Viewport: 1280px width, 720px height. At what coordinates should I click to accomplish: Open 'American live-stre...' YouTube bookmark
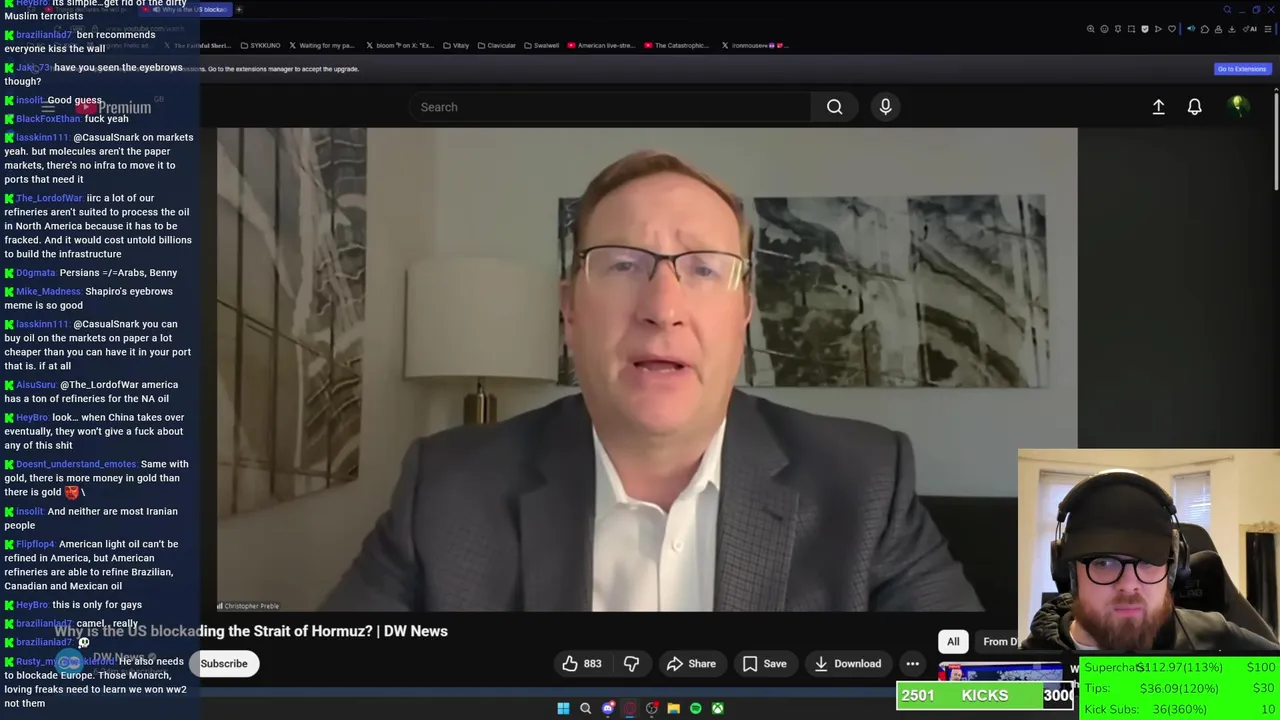601,45
